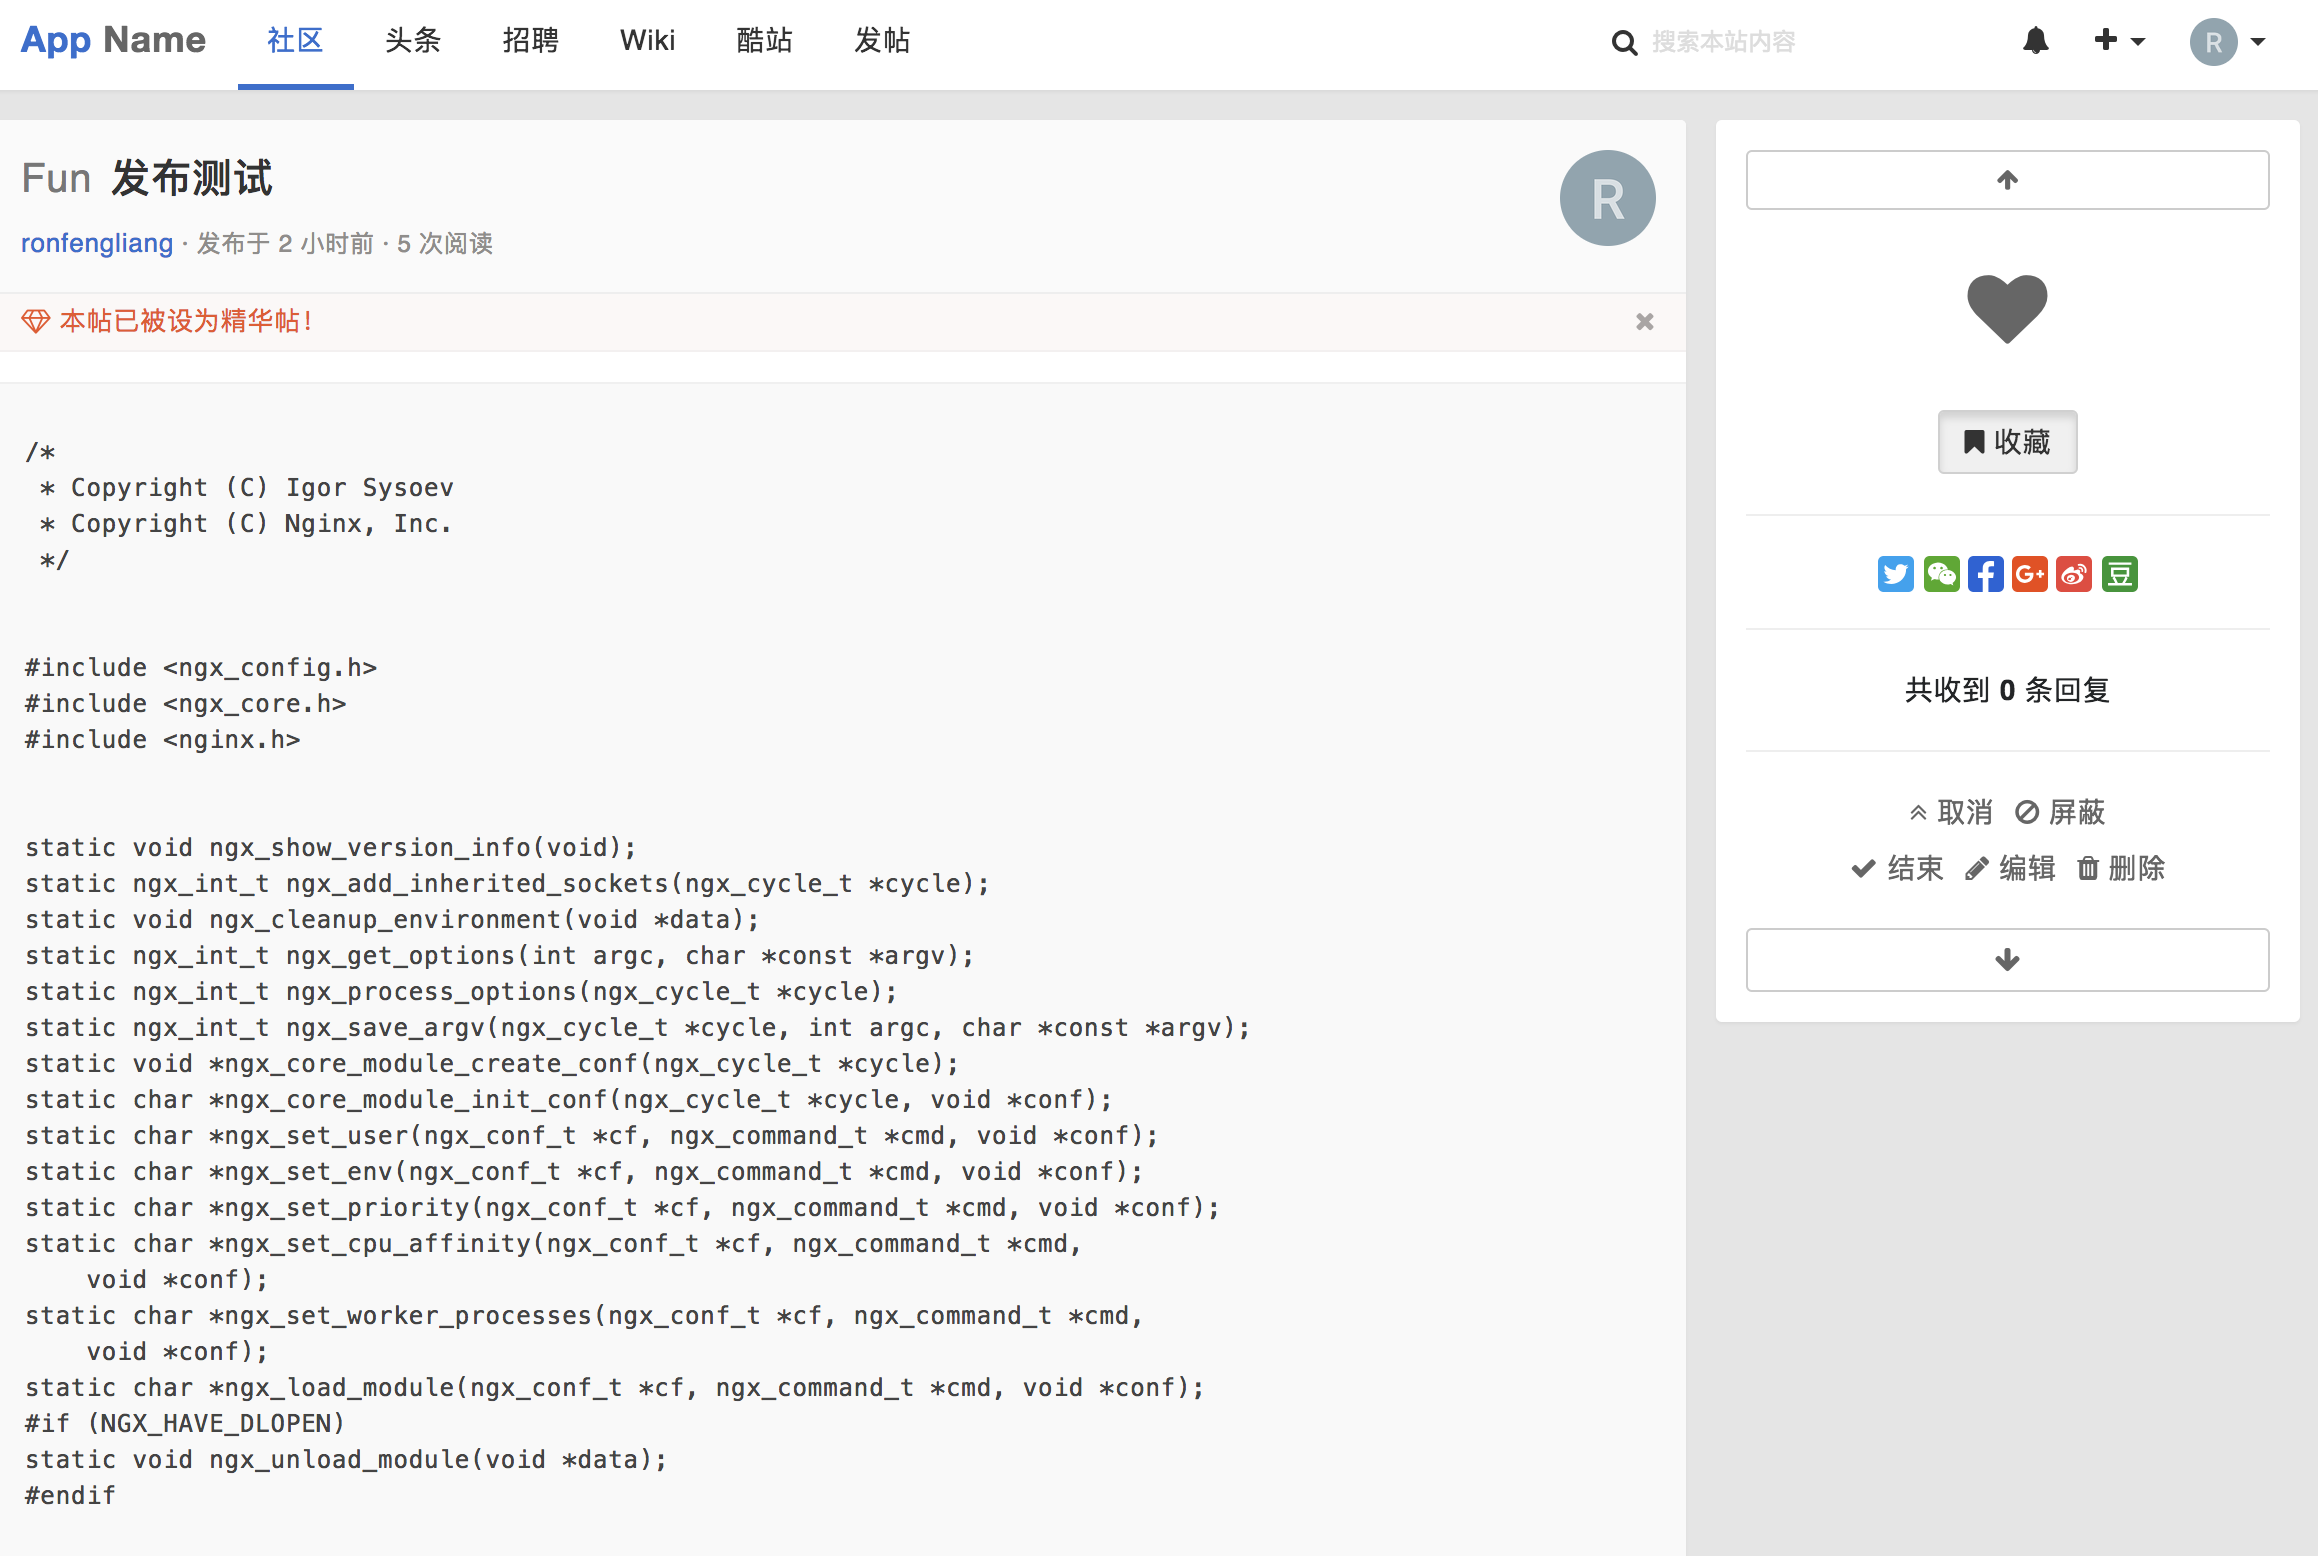Open the plus create-new dropdown
This screenshot has width=2318, height=1556.
pyautogui.click(x=2119, y=41)
